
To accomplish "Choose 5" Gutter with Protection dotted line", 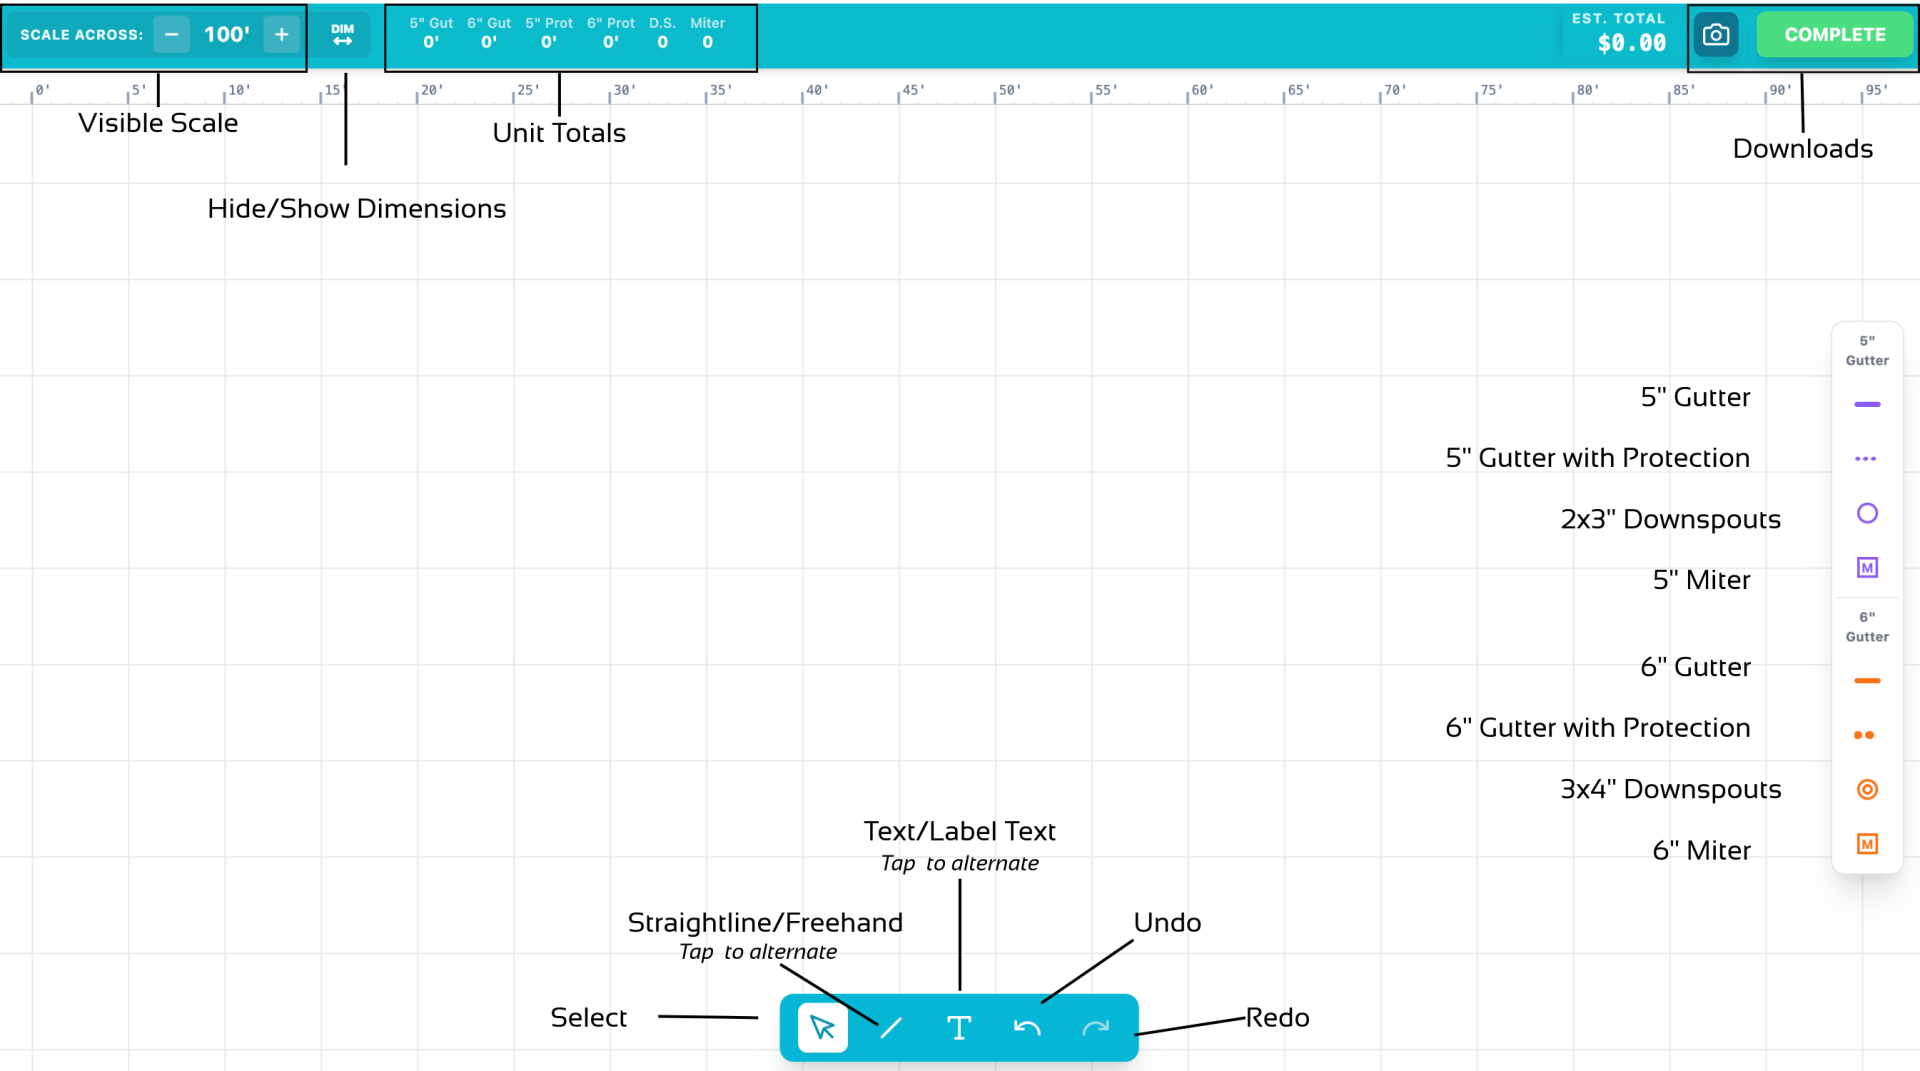I will [x=1866, y=459].
